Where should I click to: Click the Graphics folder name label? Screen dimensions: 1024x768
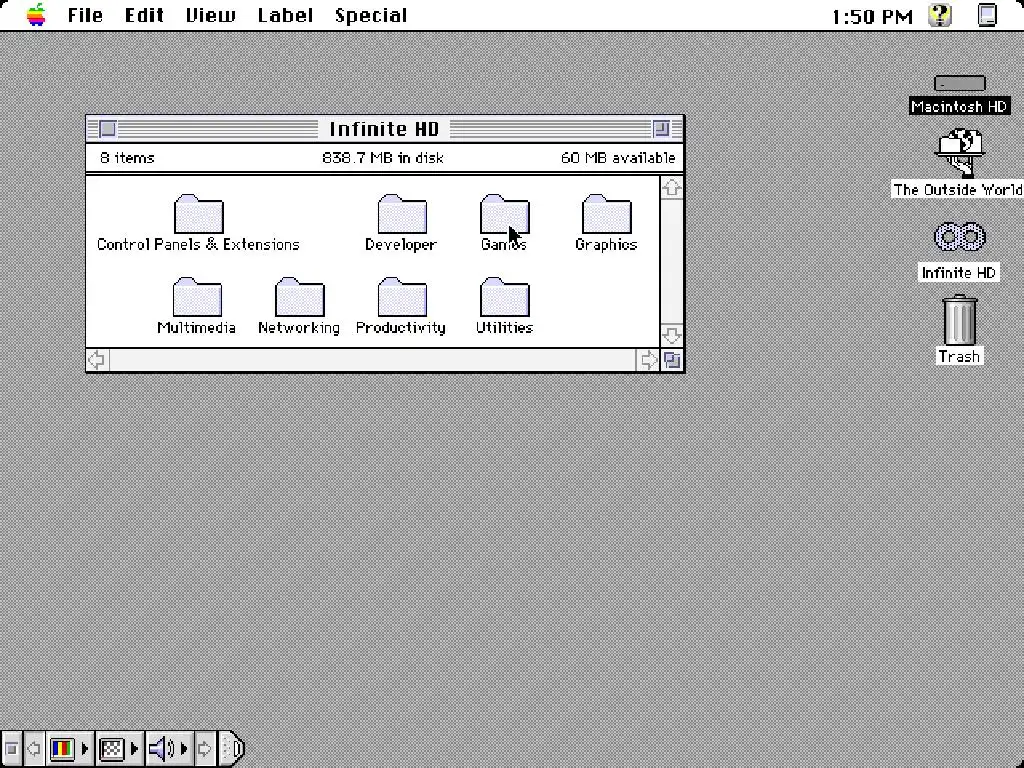pos(606,244)
